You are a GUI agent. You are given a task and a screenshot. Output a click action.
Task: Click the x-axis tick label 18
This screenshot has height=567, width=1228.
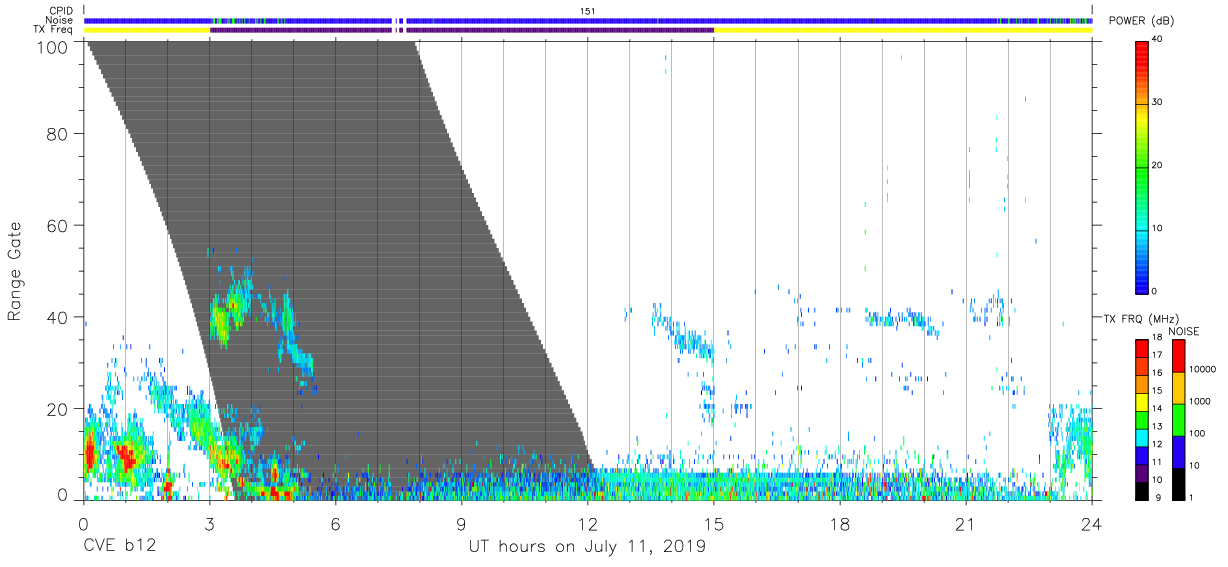point(840,525)
